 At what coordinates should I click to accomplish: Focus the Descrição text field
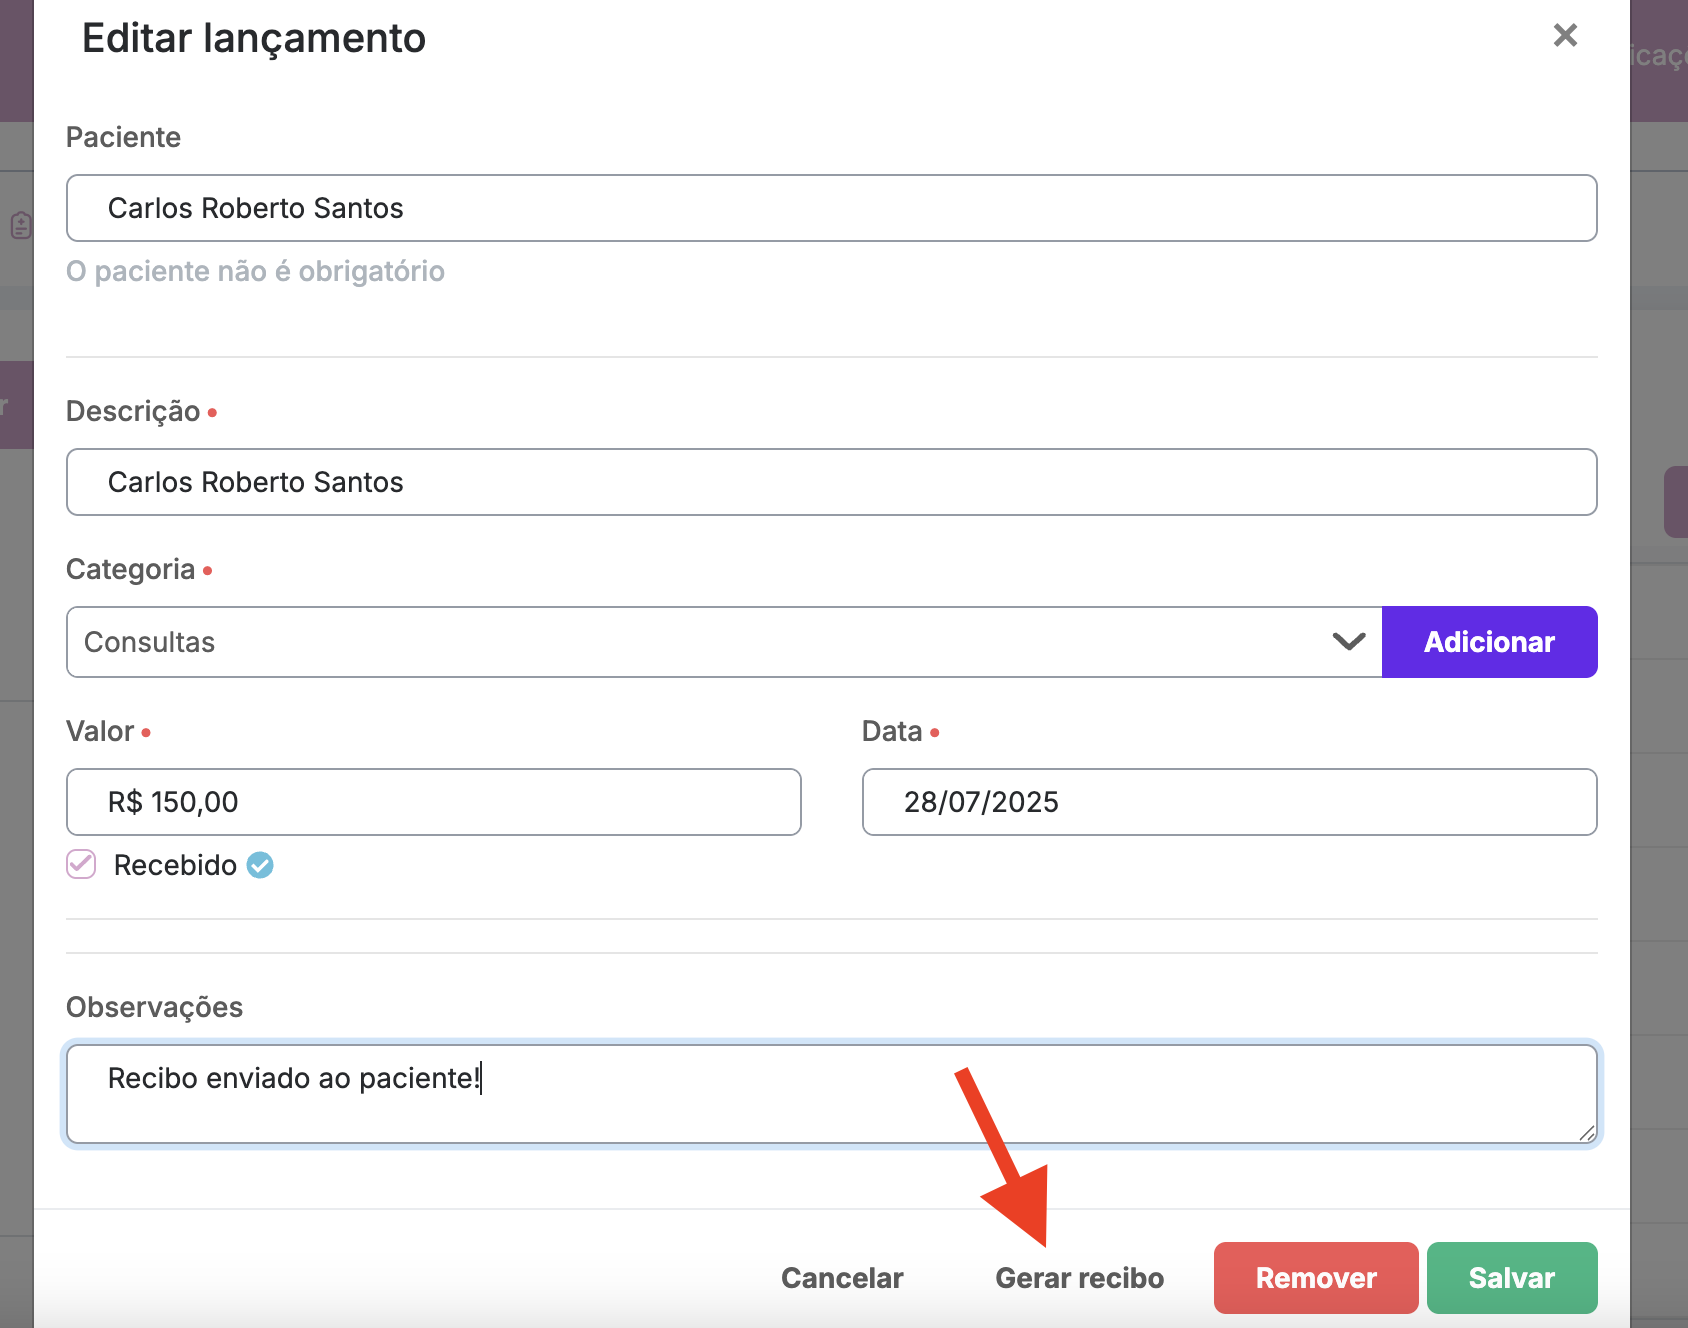coord(831,482)
